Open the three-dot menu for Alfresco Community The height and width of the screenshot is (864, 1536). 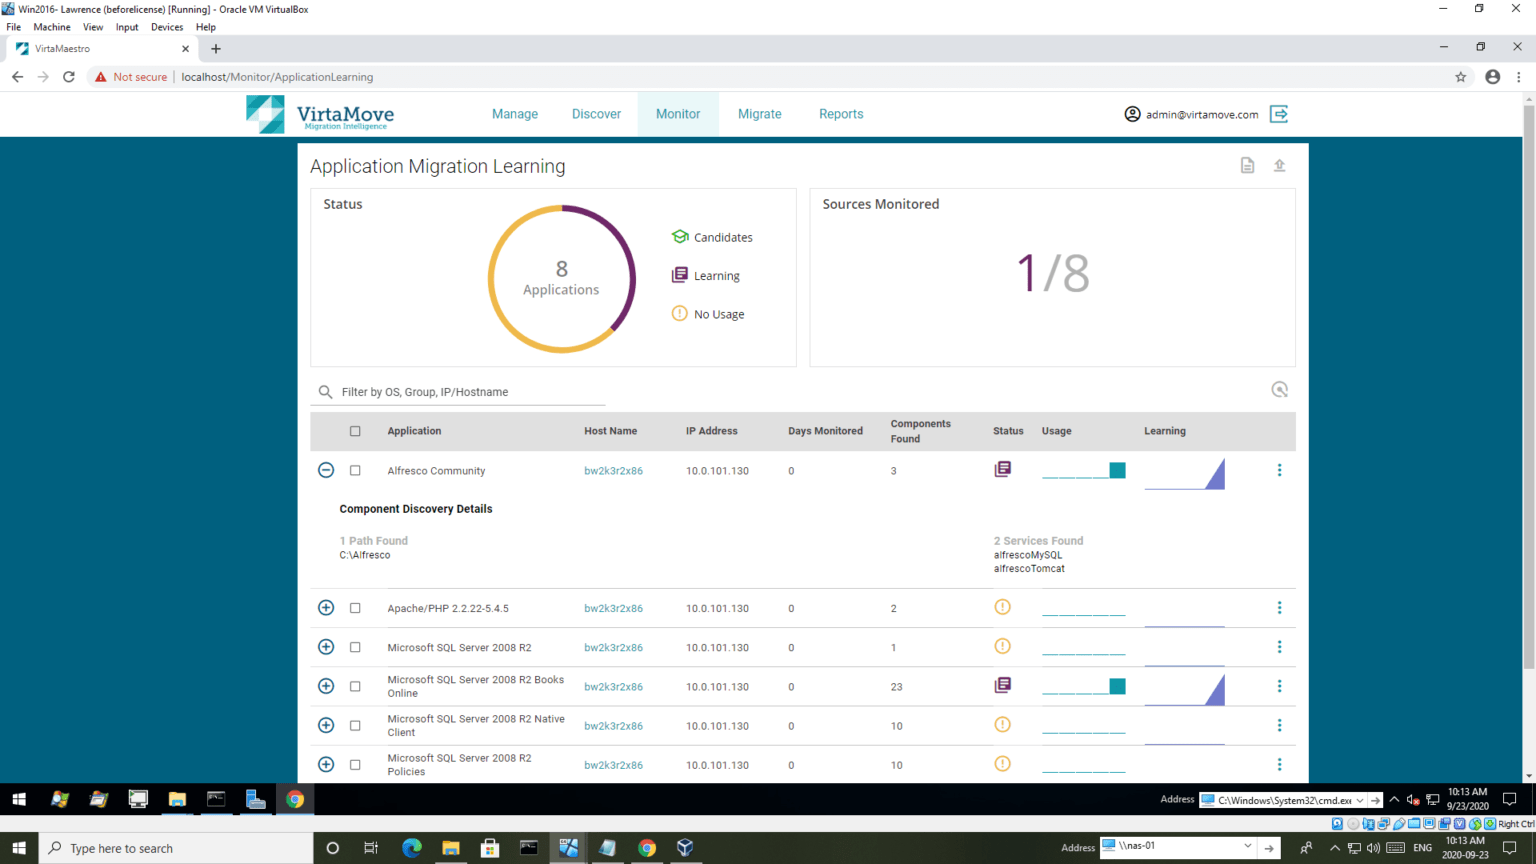1279,470
